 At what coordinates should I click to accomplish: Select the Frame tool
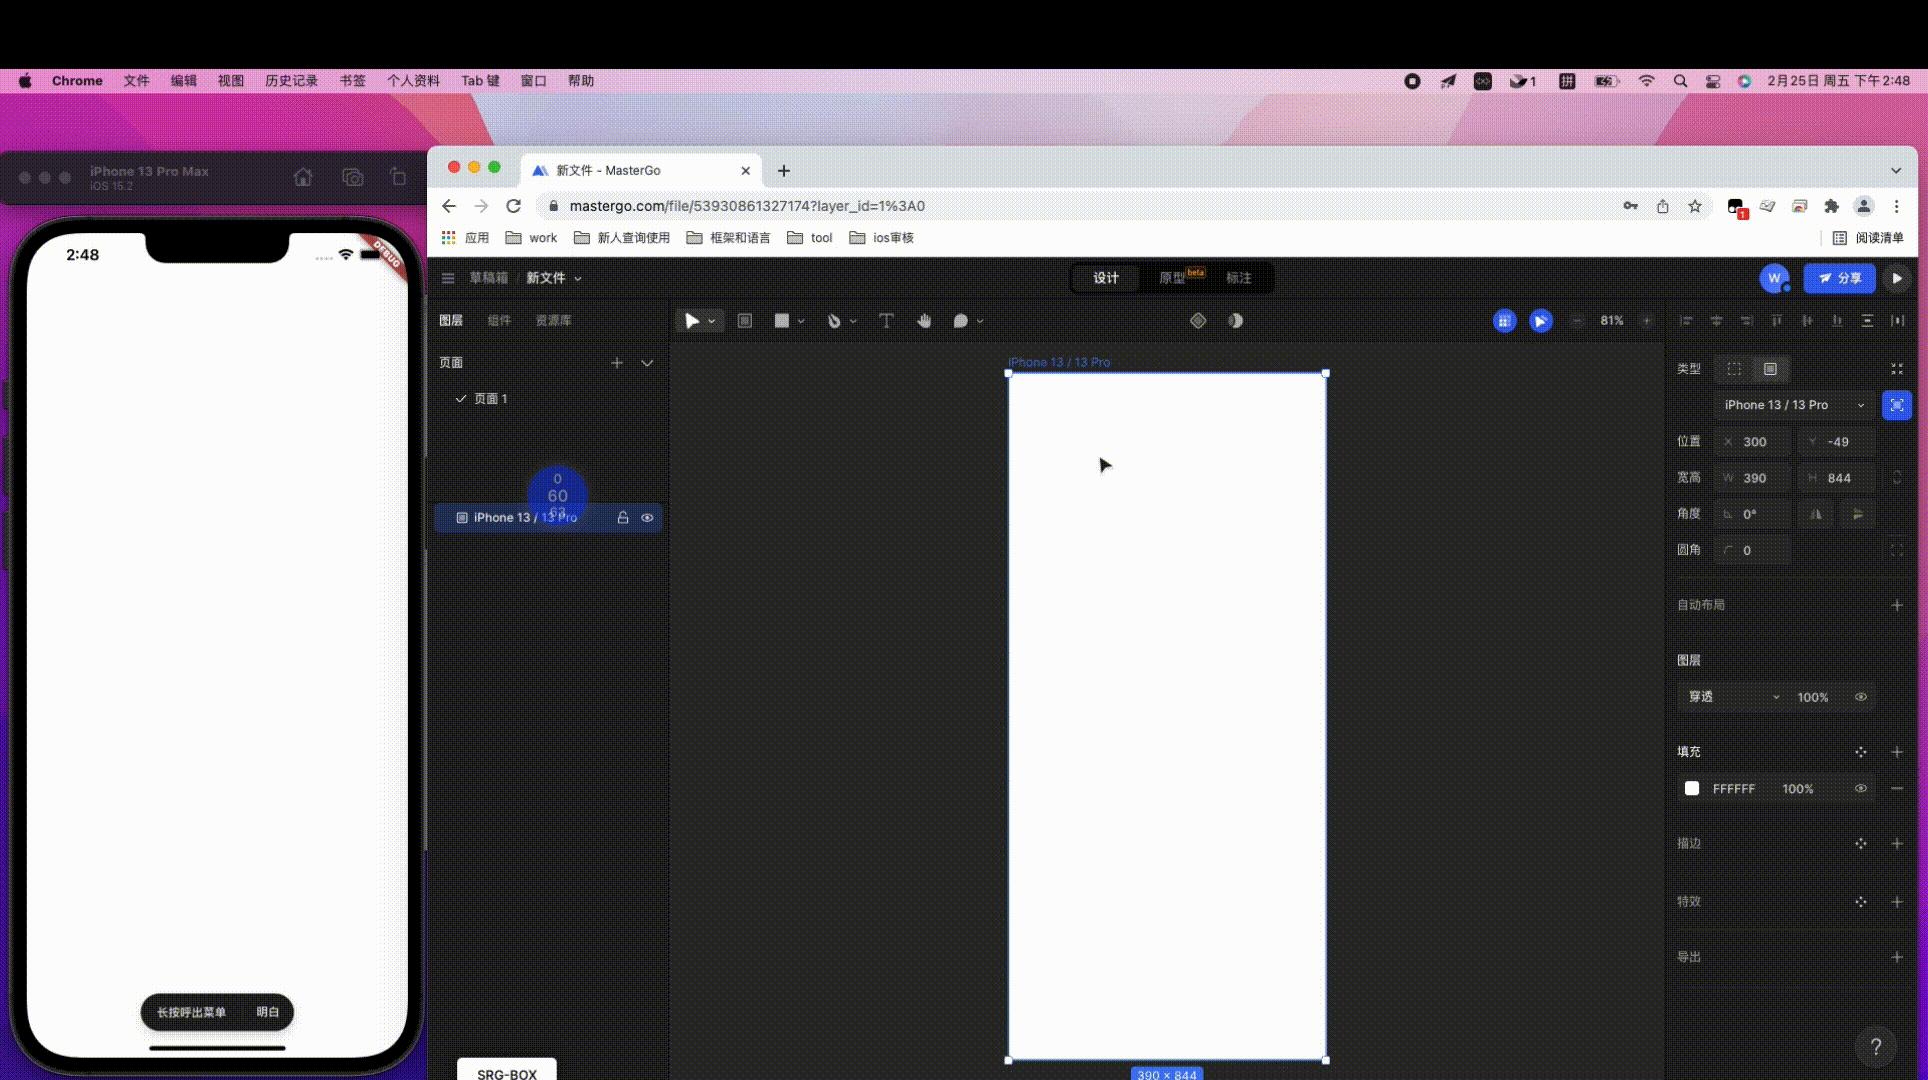[x=745, y=321]
